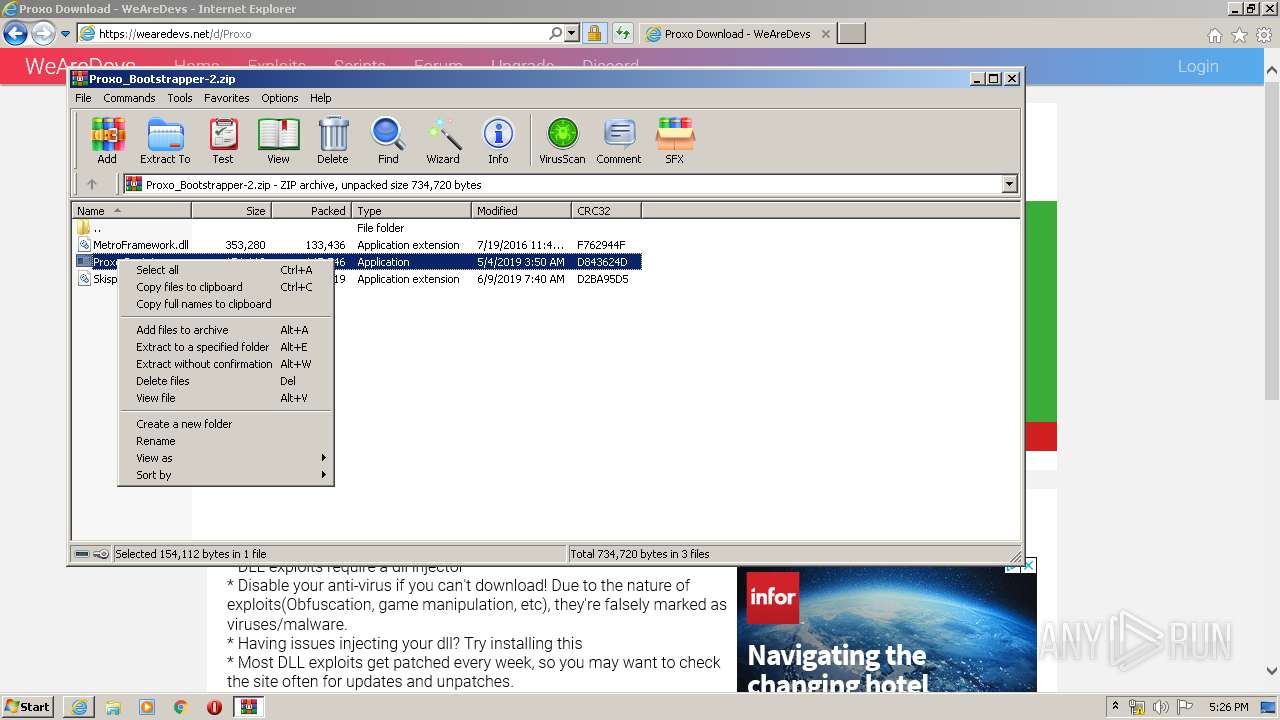Viewport: 1280px width, 720px height.
Task: Click the Delete trash can toolbar icon
Action: 333,140
